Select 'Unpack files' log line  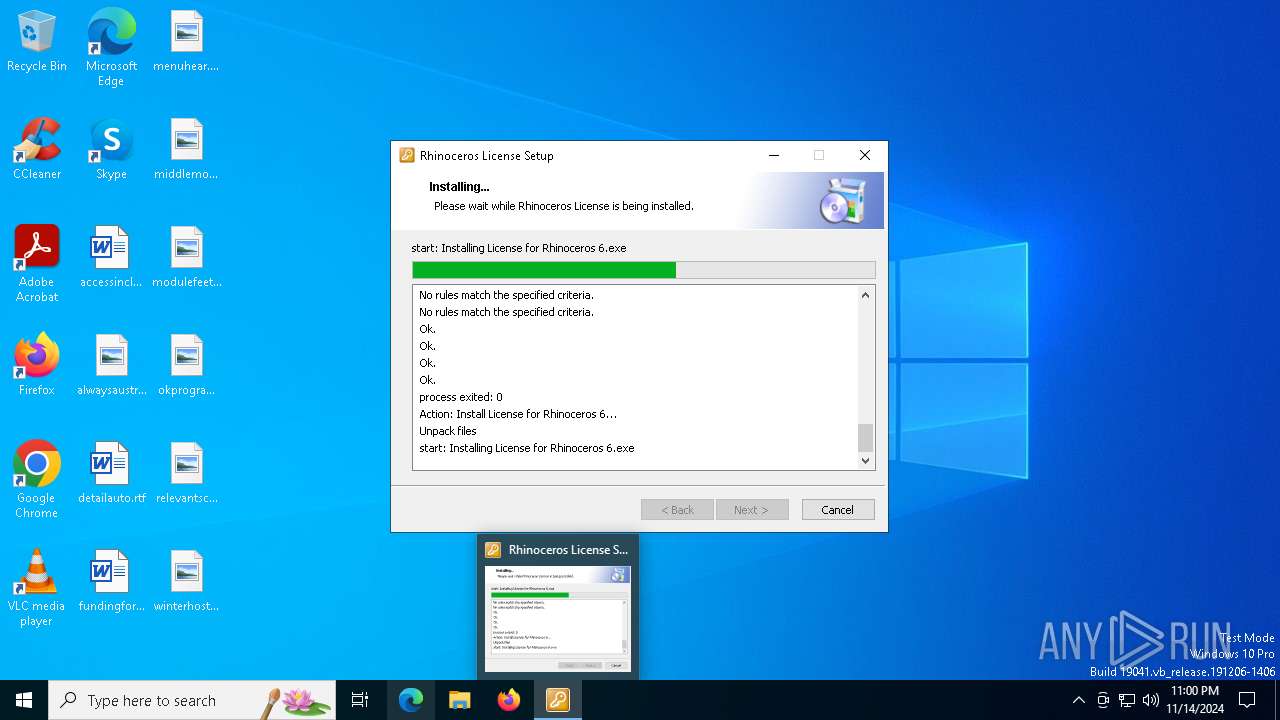coord(448,431)
